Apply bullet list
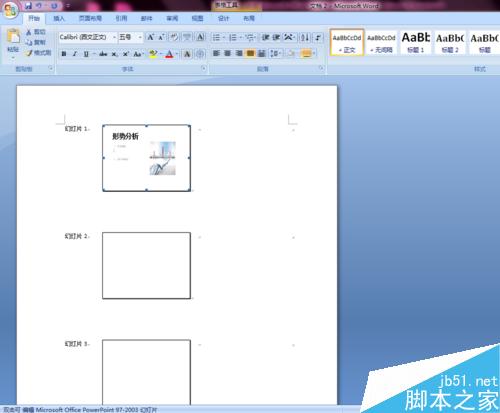 click(216, 37)
